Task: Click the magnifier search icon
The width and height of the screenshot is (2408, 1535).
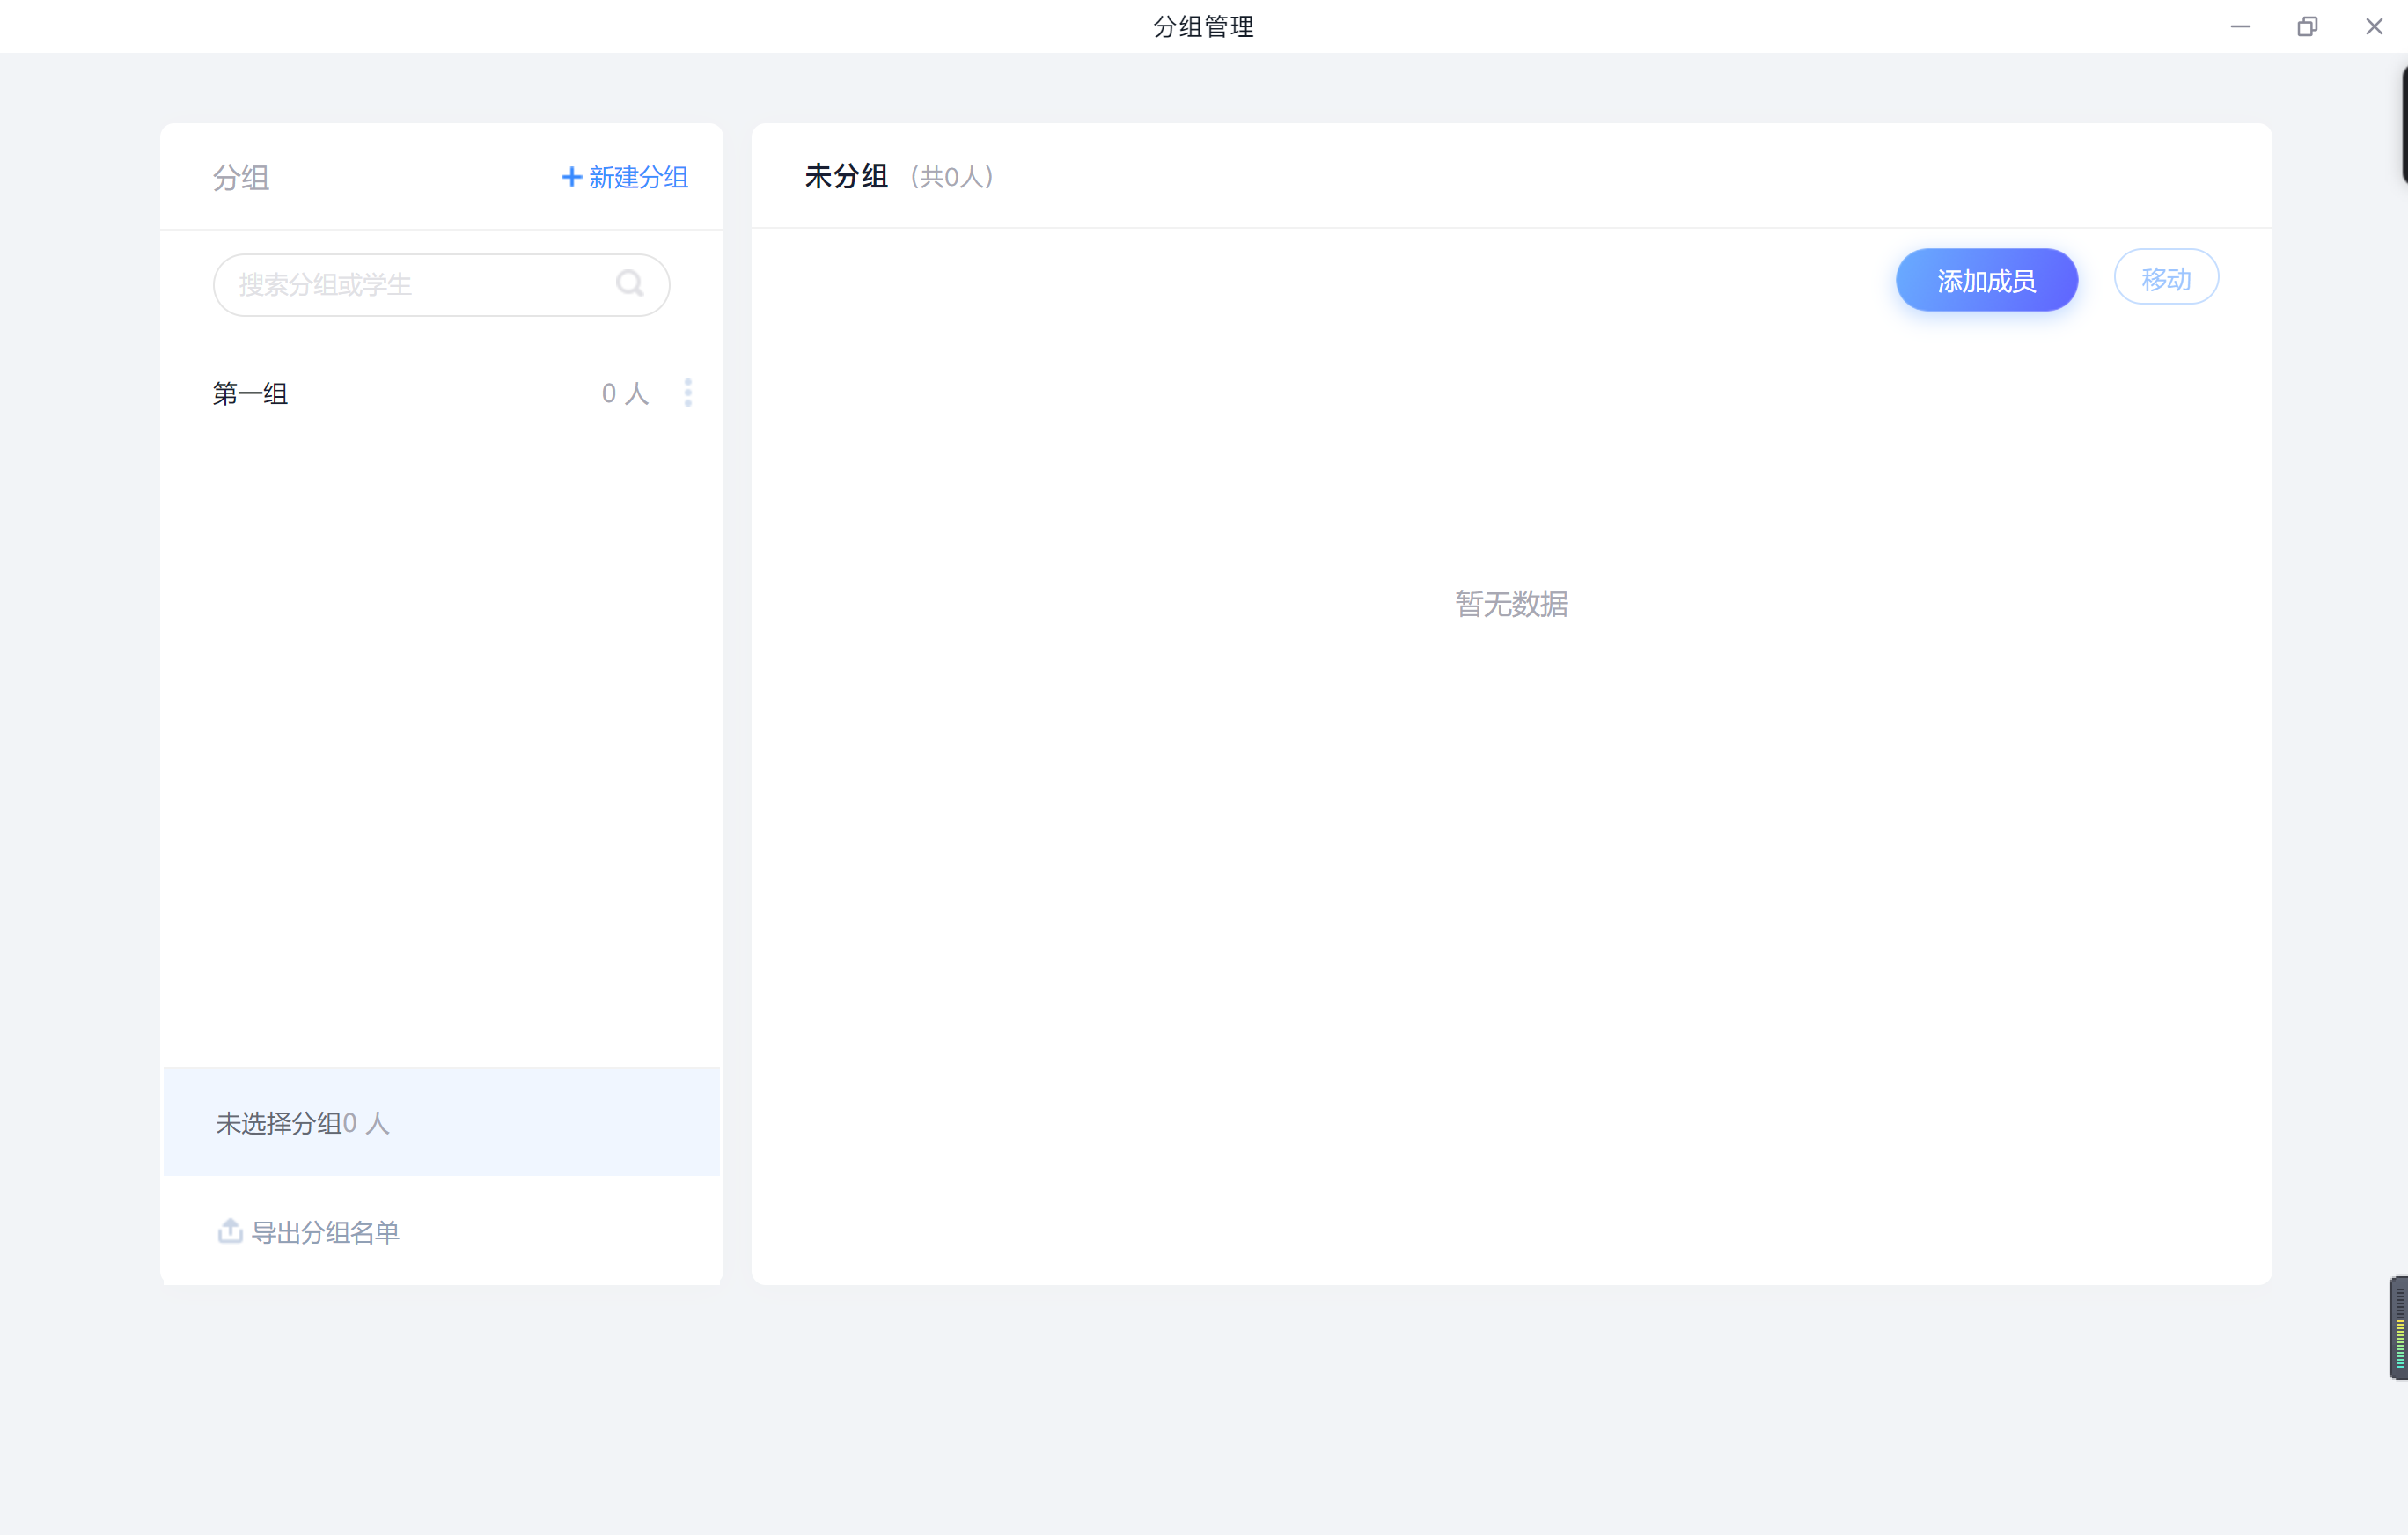Action: [630, 284]
